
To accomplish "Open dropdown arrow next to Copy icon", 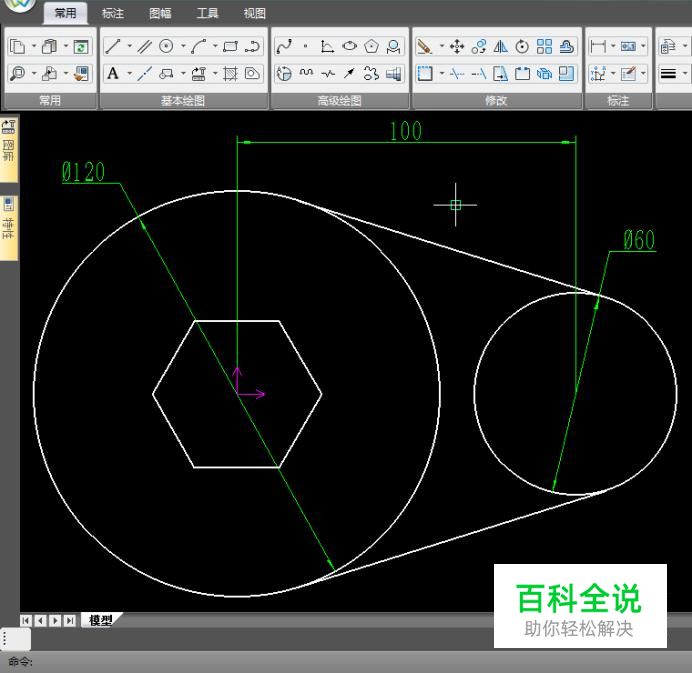I will tap(34, 45).
